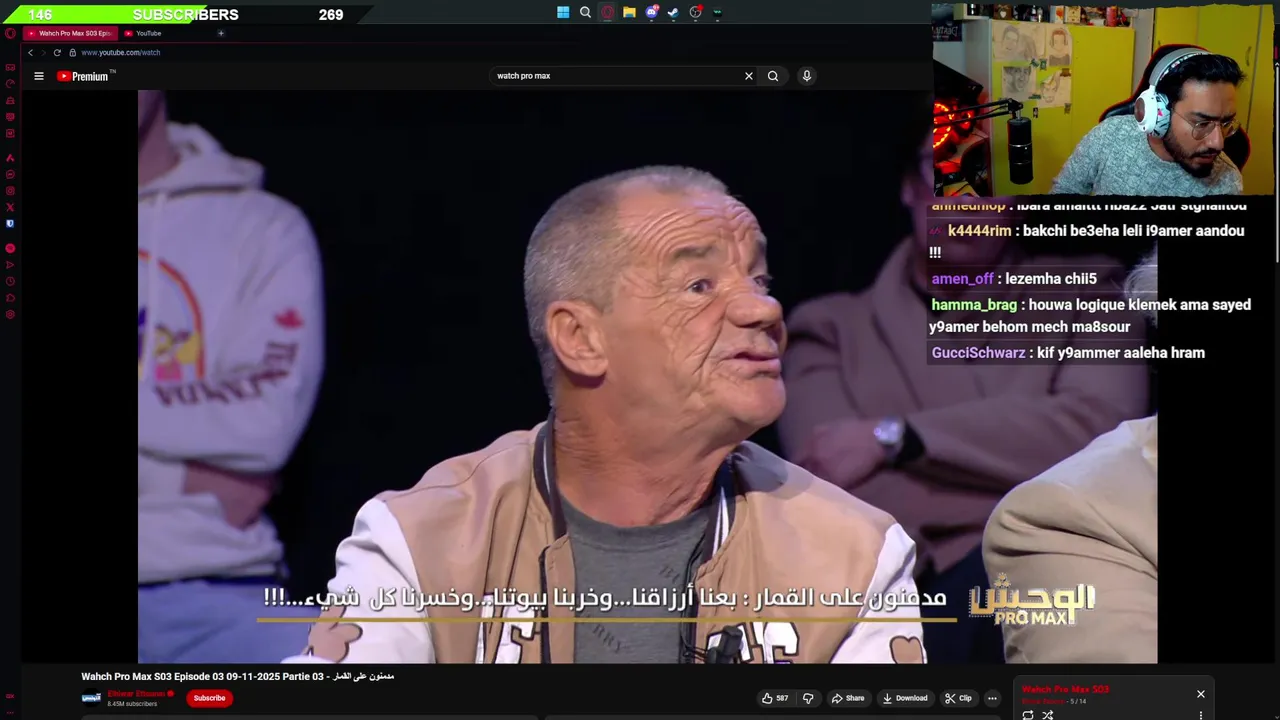Image resolution: width=1280 pixels, height=720 pixels.
Task: Click chat username 'hamma_brag'
Action: (x=974, y=305)
